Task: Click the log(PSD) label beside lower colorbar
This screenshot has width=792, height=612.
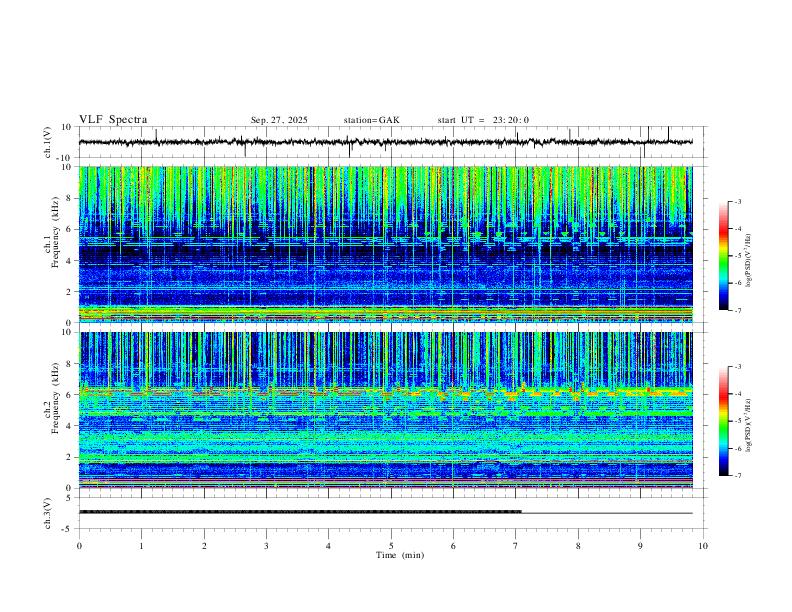Action: [749, 426]
